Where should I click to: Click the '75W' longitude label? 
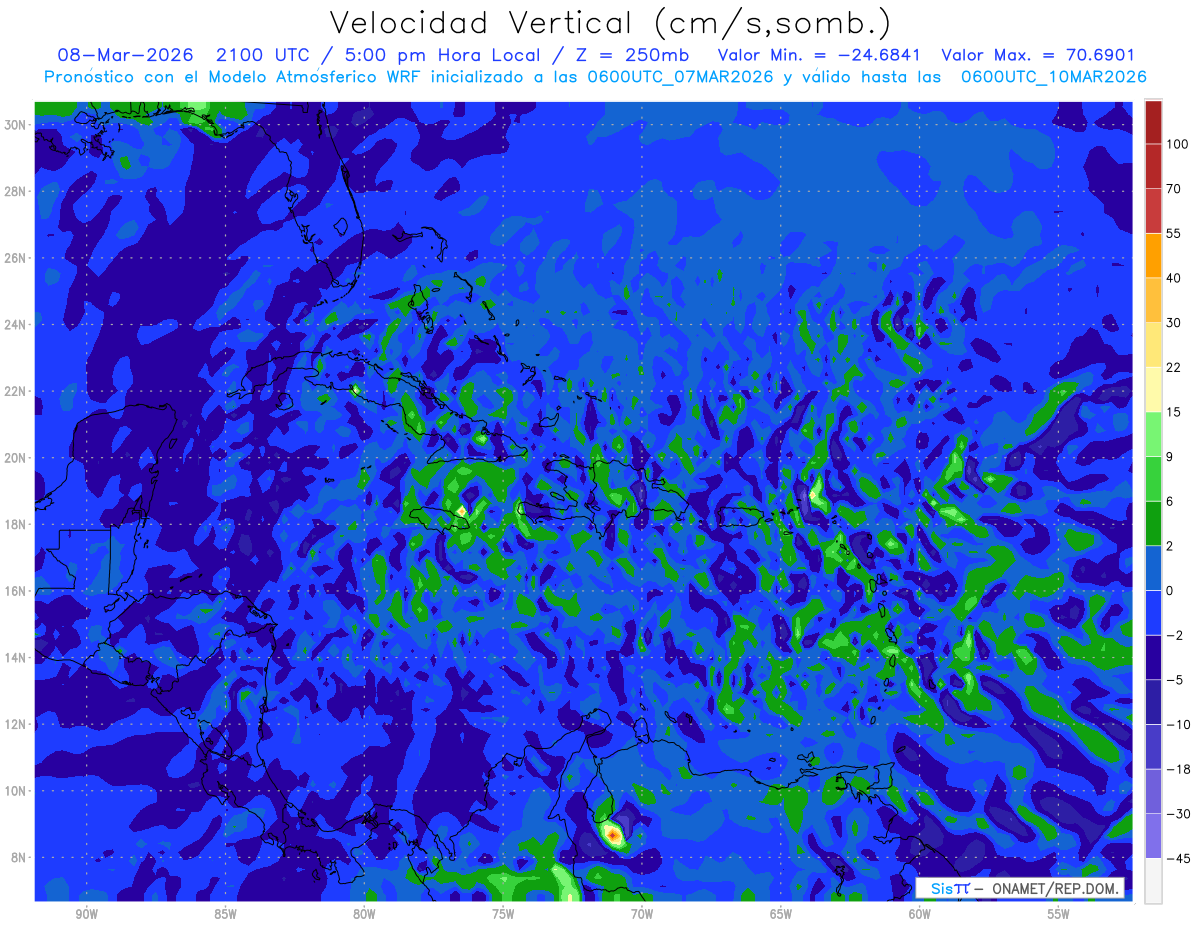(503, 915)
